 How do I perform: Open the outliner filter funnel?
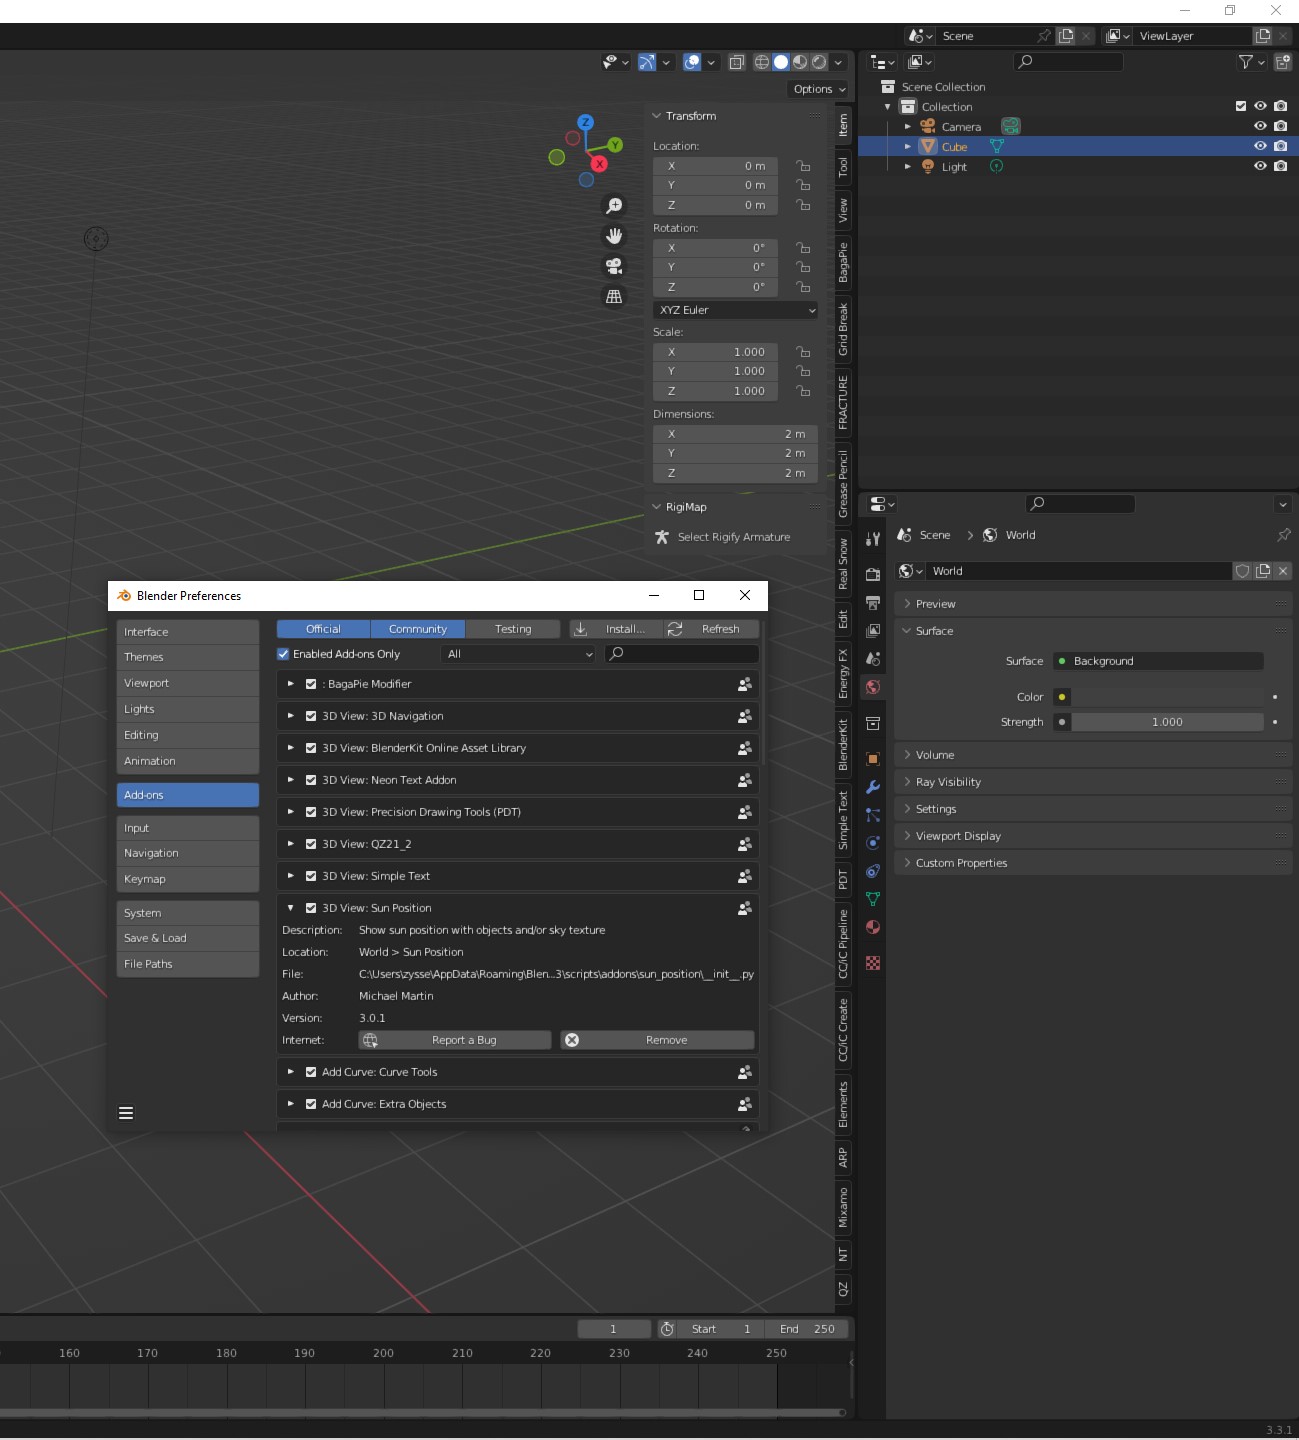(1246, 62)
